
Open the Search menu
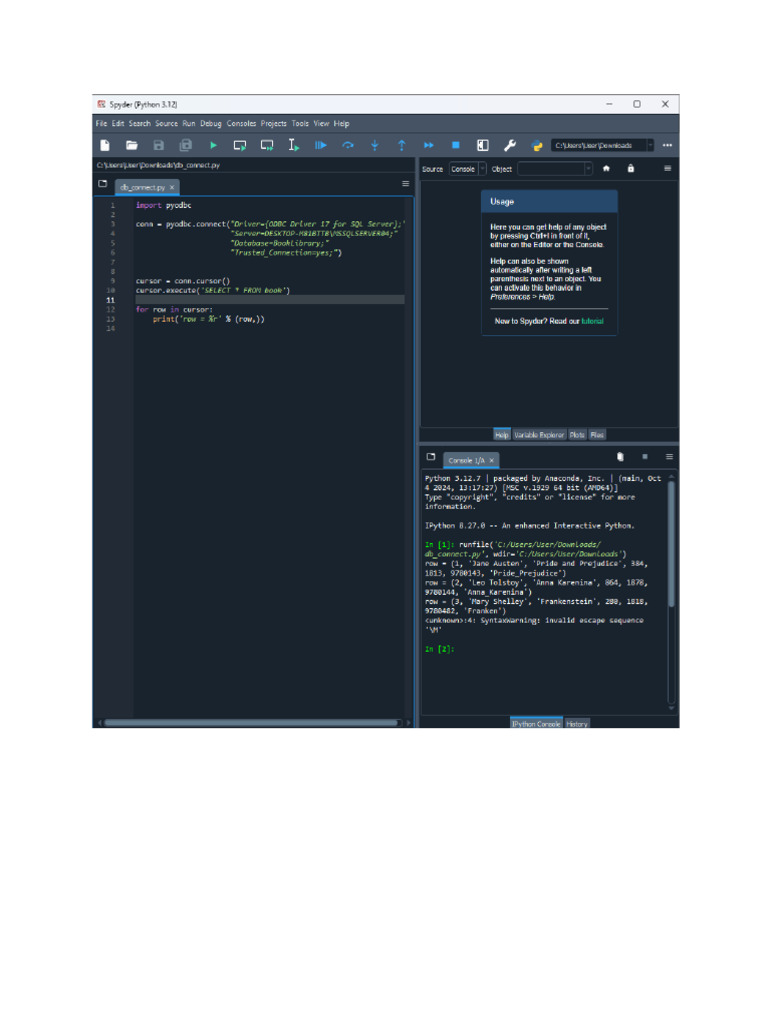point(140,123)
